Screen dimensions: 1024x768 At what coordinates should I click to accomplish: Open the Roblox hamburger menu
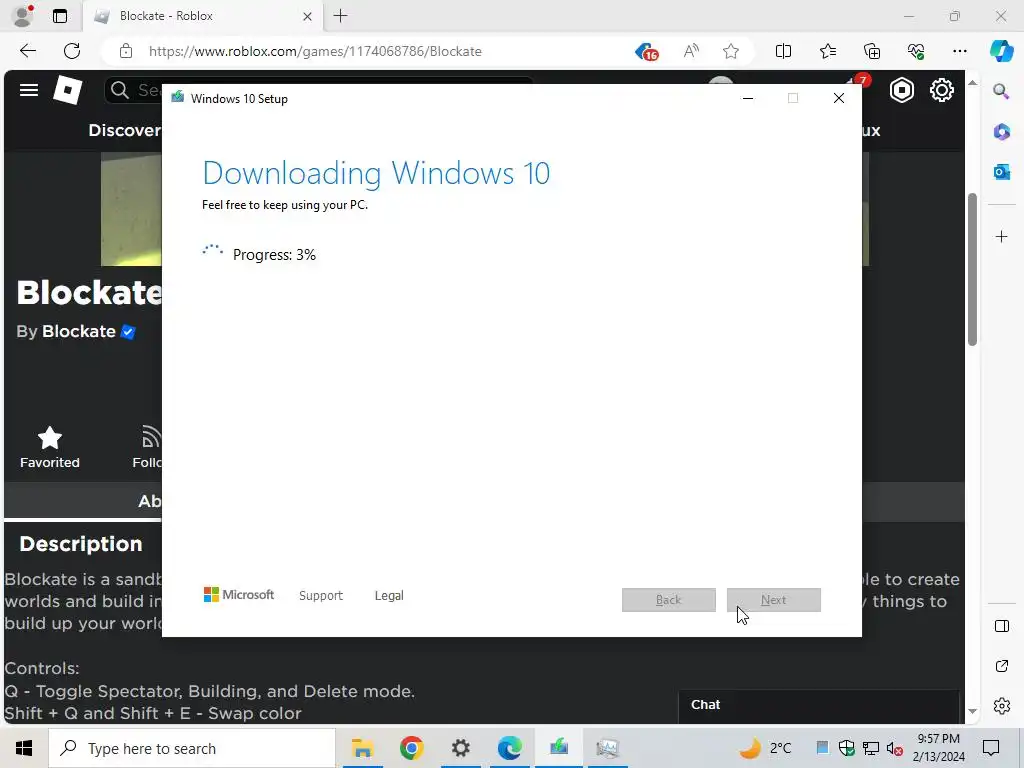pyautogui.click(x=29, y=90)
